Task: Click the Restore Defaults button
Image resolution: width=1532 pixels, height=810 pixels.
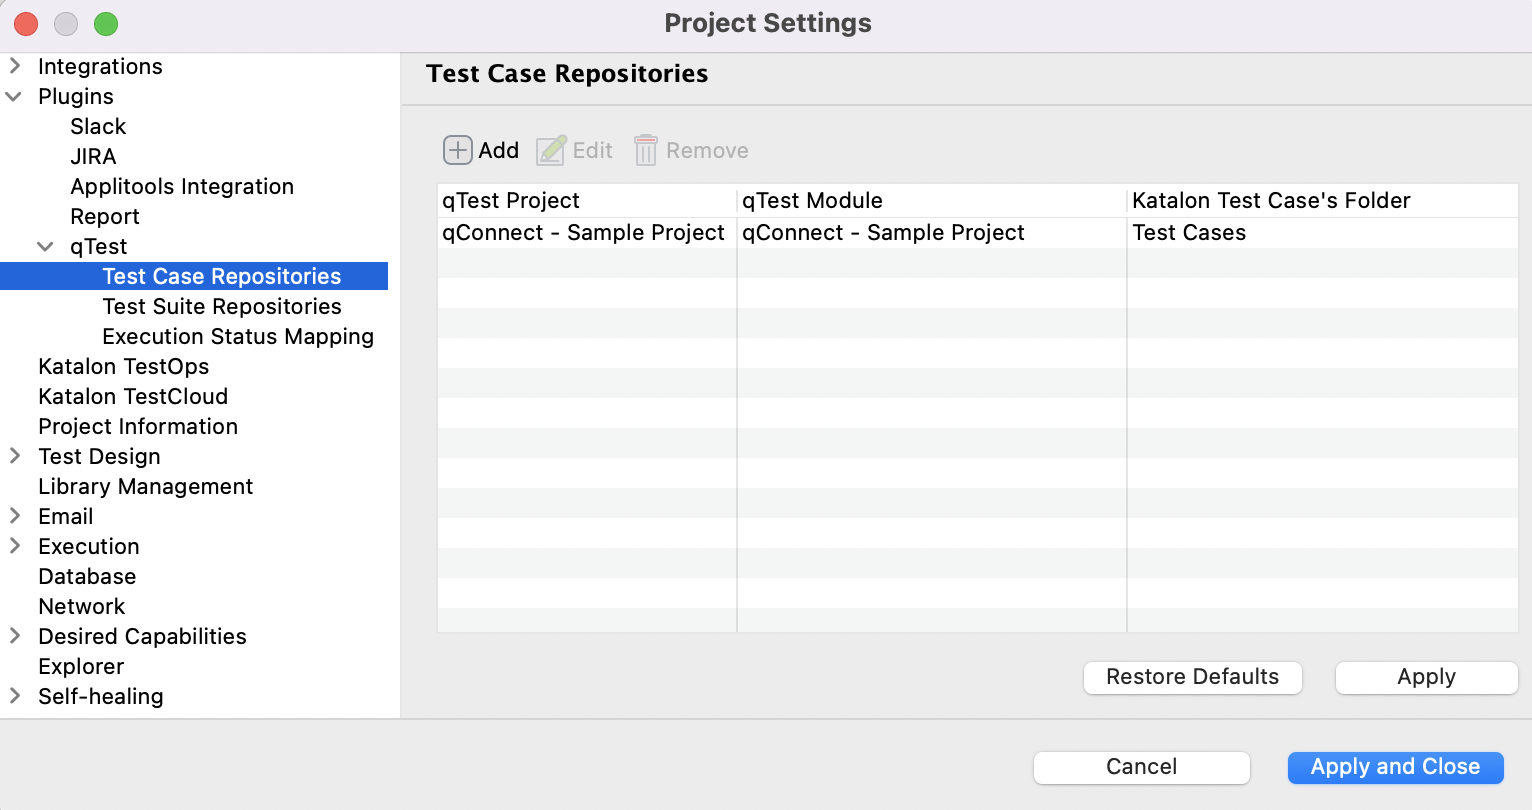Action: [1192, 677]
